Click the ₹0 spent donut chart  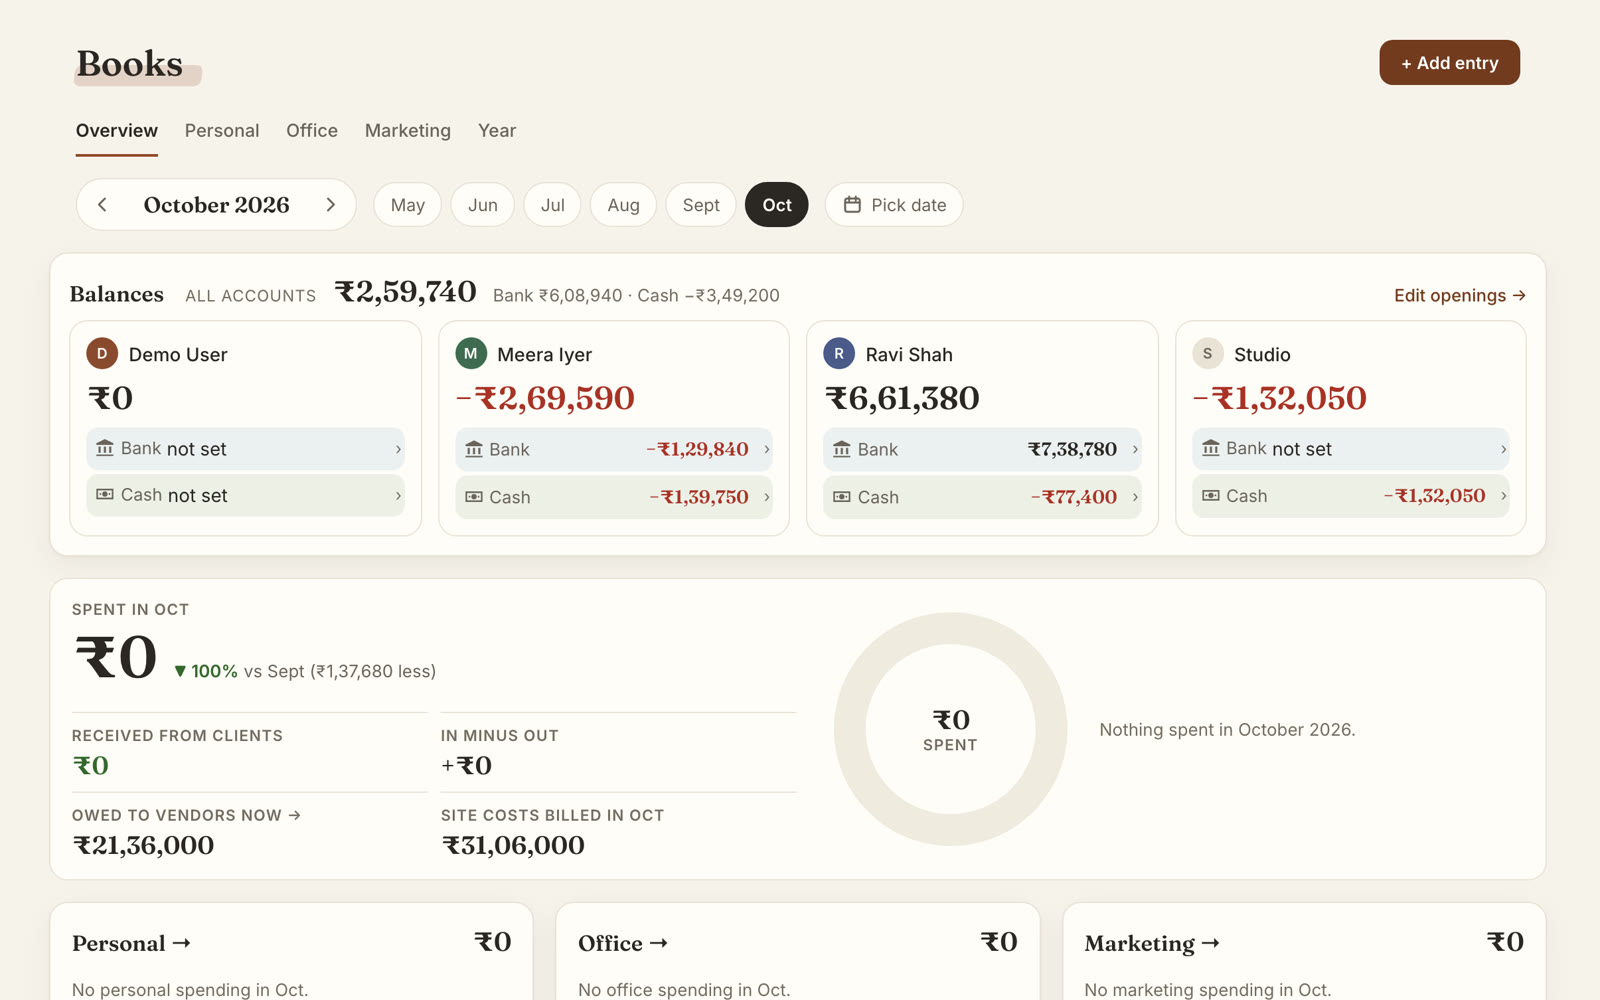[x=950, y=729]
